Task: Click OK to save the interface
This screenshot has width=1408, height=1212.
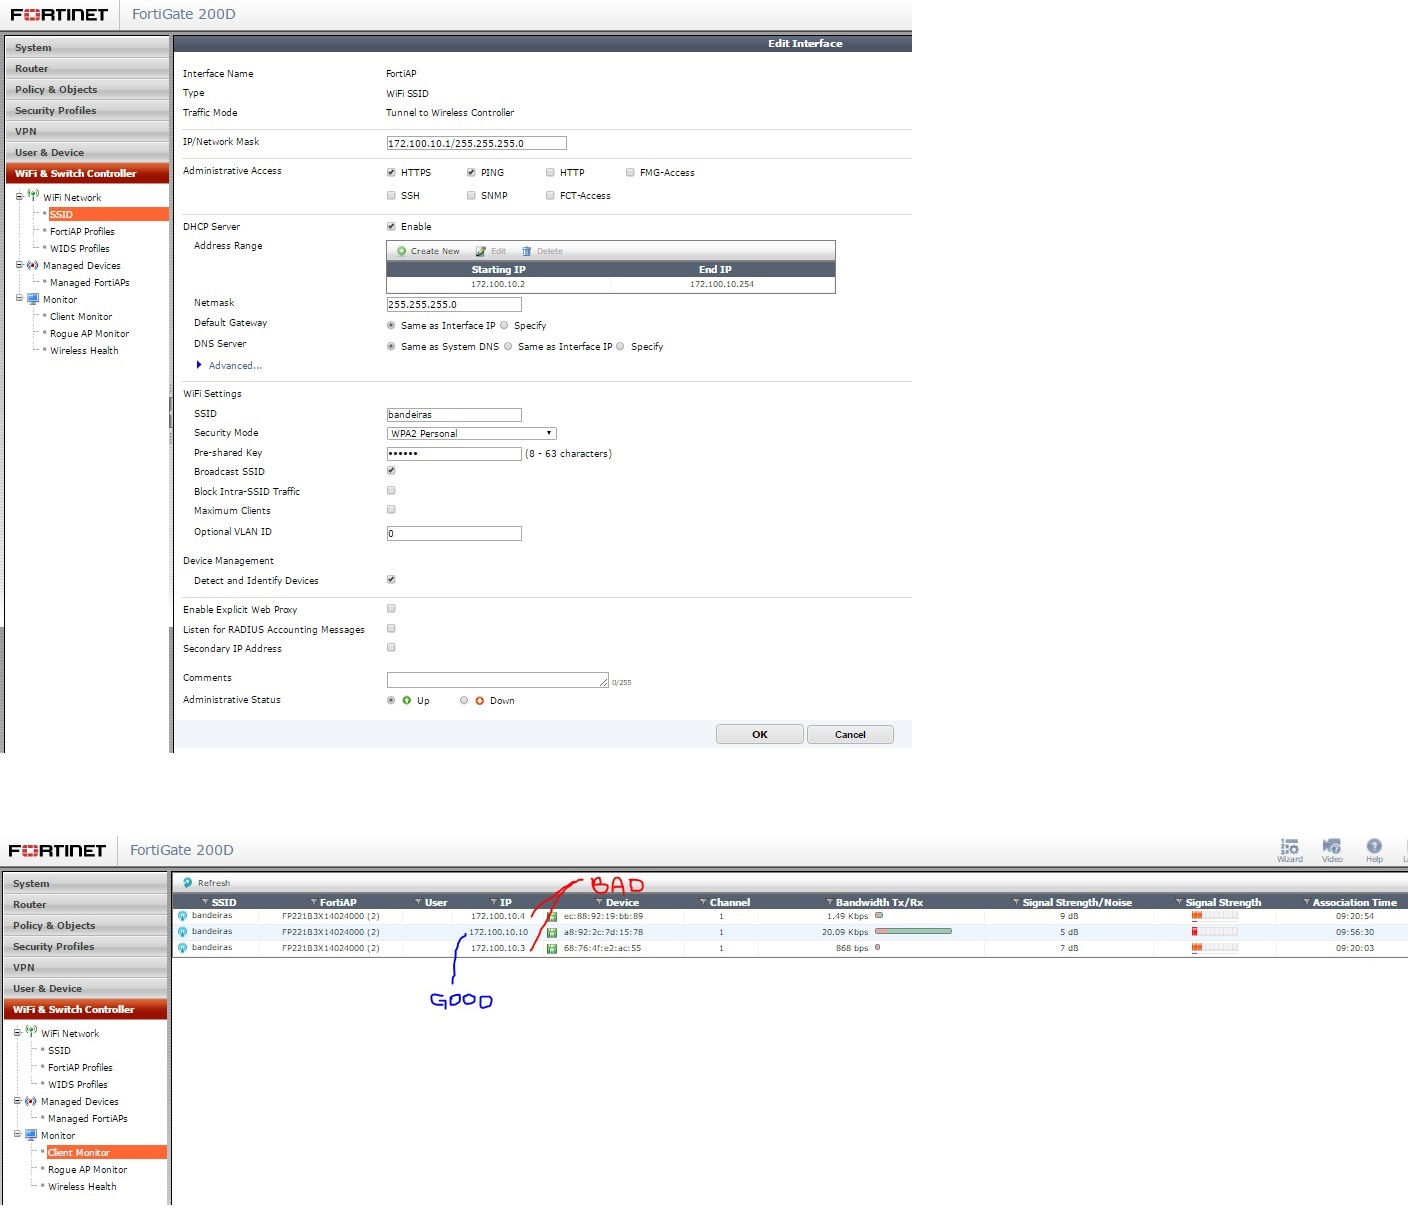Action: click(x=760, y=734)
